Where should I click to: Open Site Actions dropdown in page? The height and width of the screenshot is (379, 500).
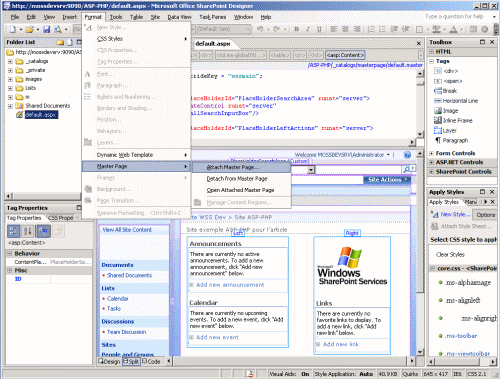point(387,180)
